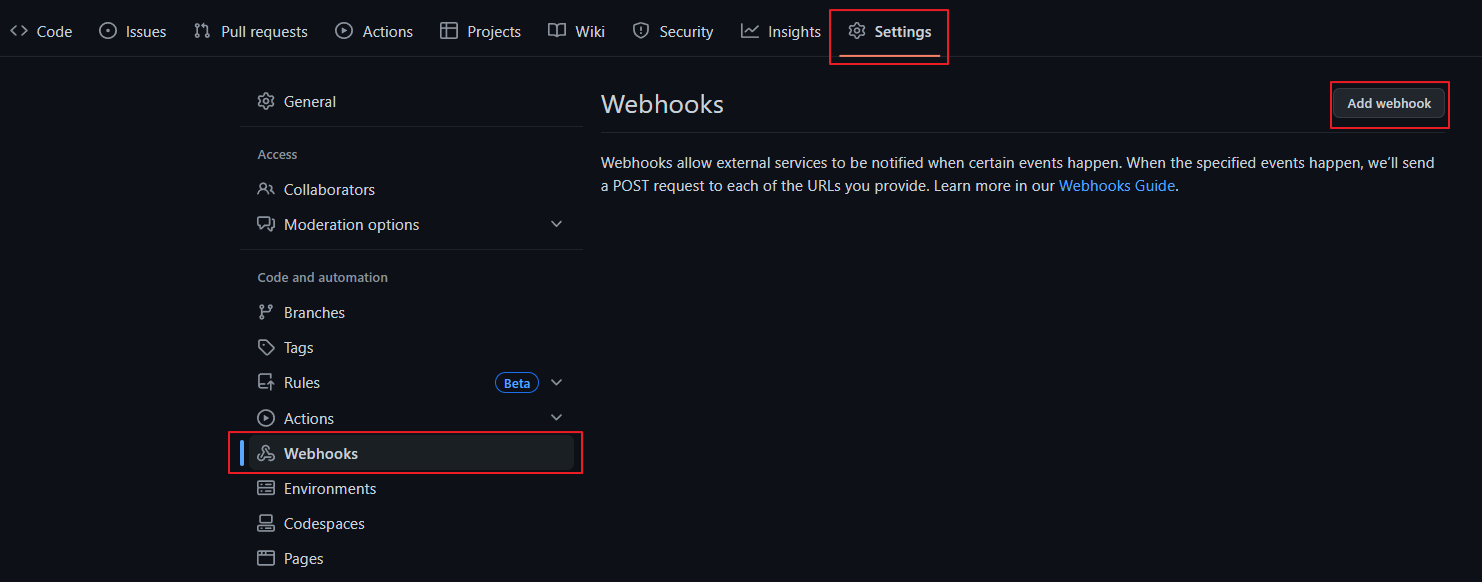Screen dimensions: 1482x582
Task: Open the Rules sidebar entry
Action: tap(411, 382)
